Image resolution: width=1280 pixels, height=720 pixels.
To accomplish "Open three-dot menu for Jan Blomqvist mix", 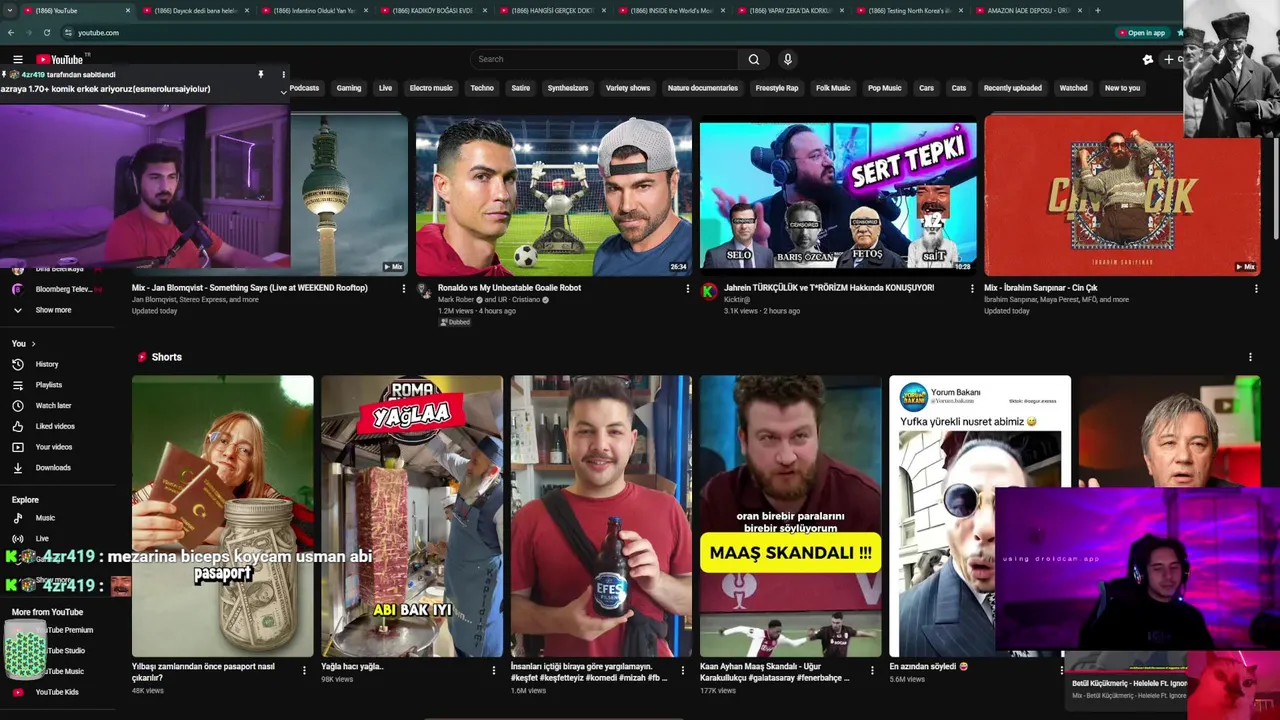I will point(404,288).
